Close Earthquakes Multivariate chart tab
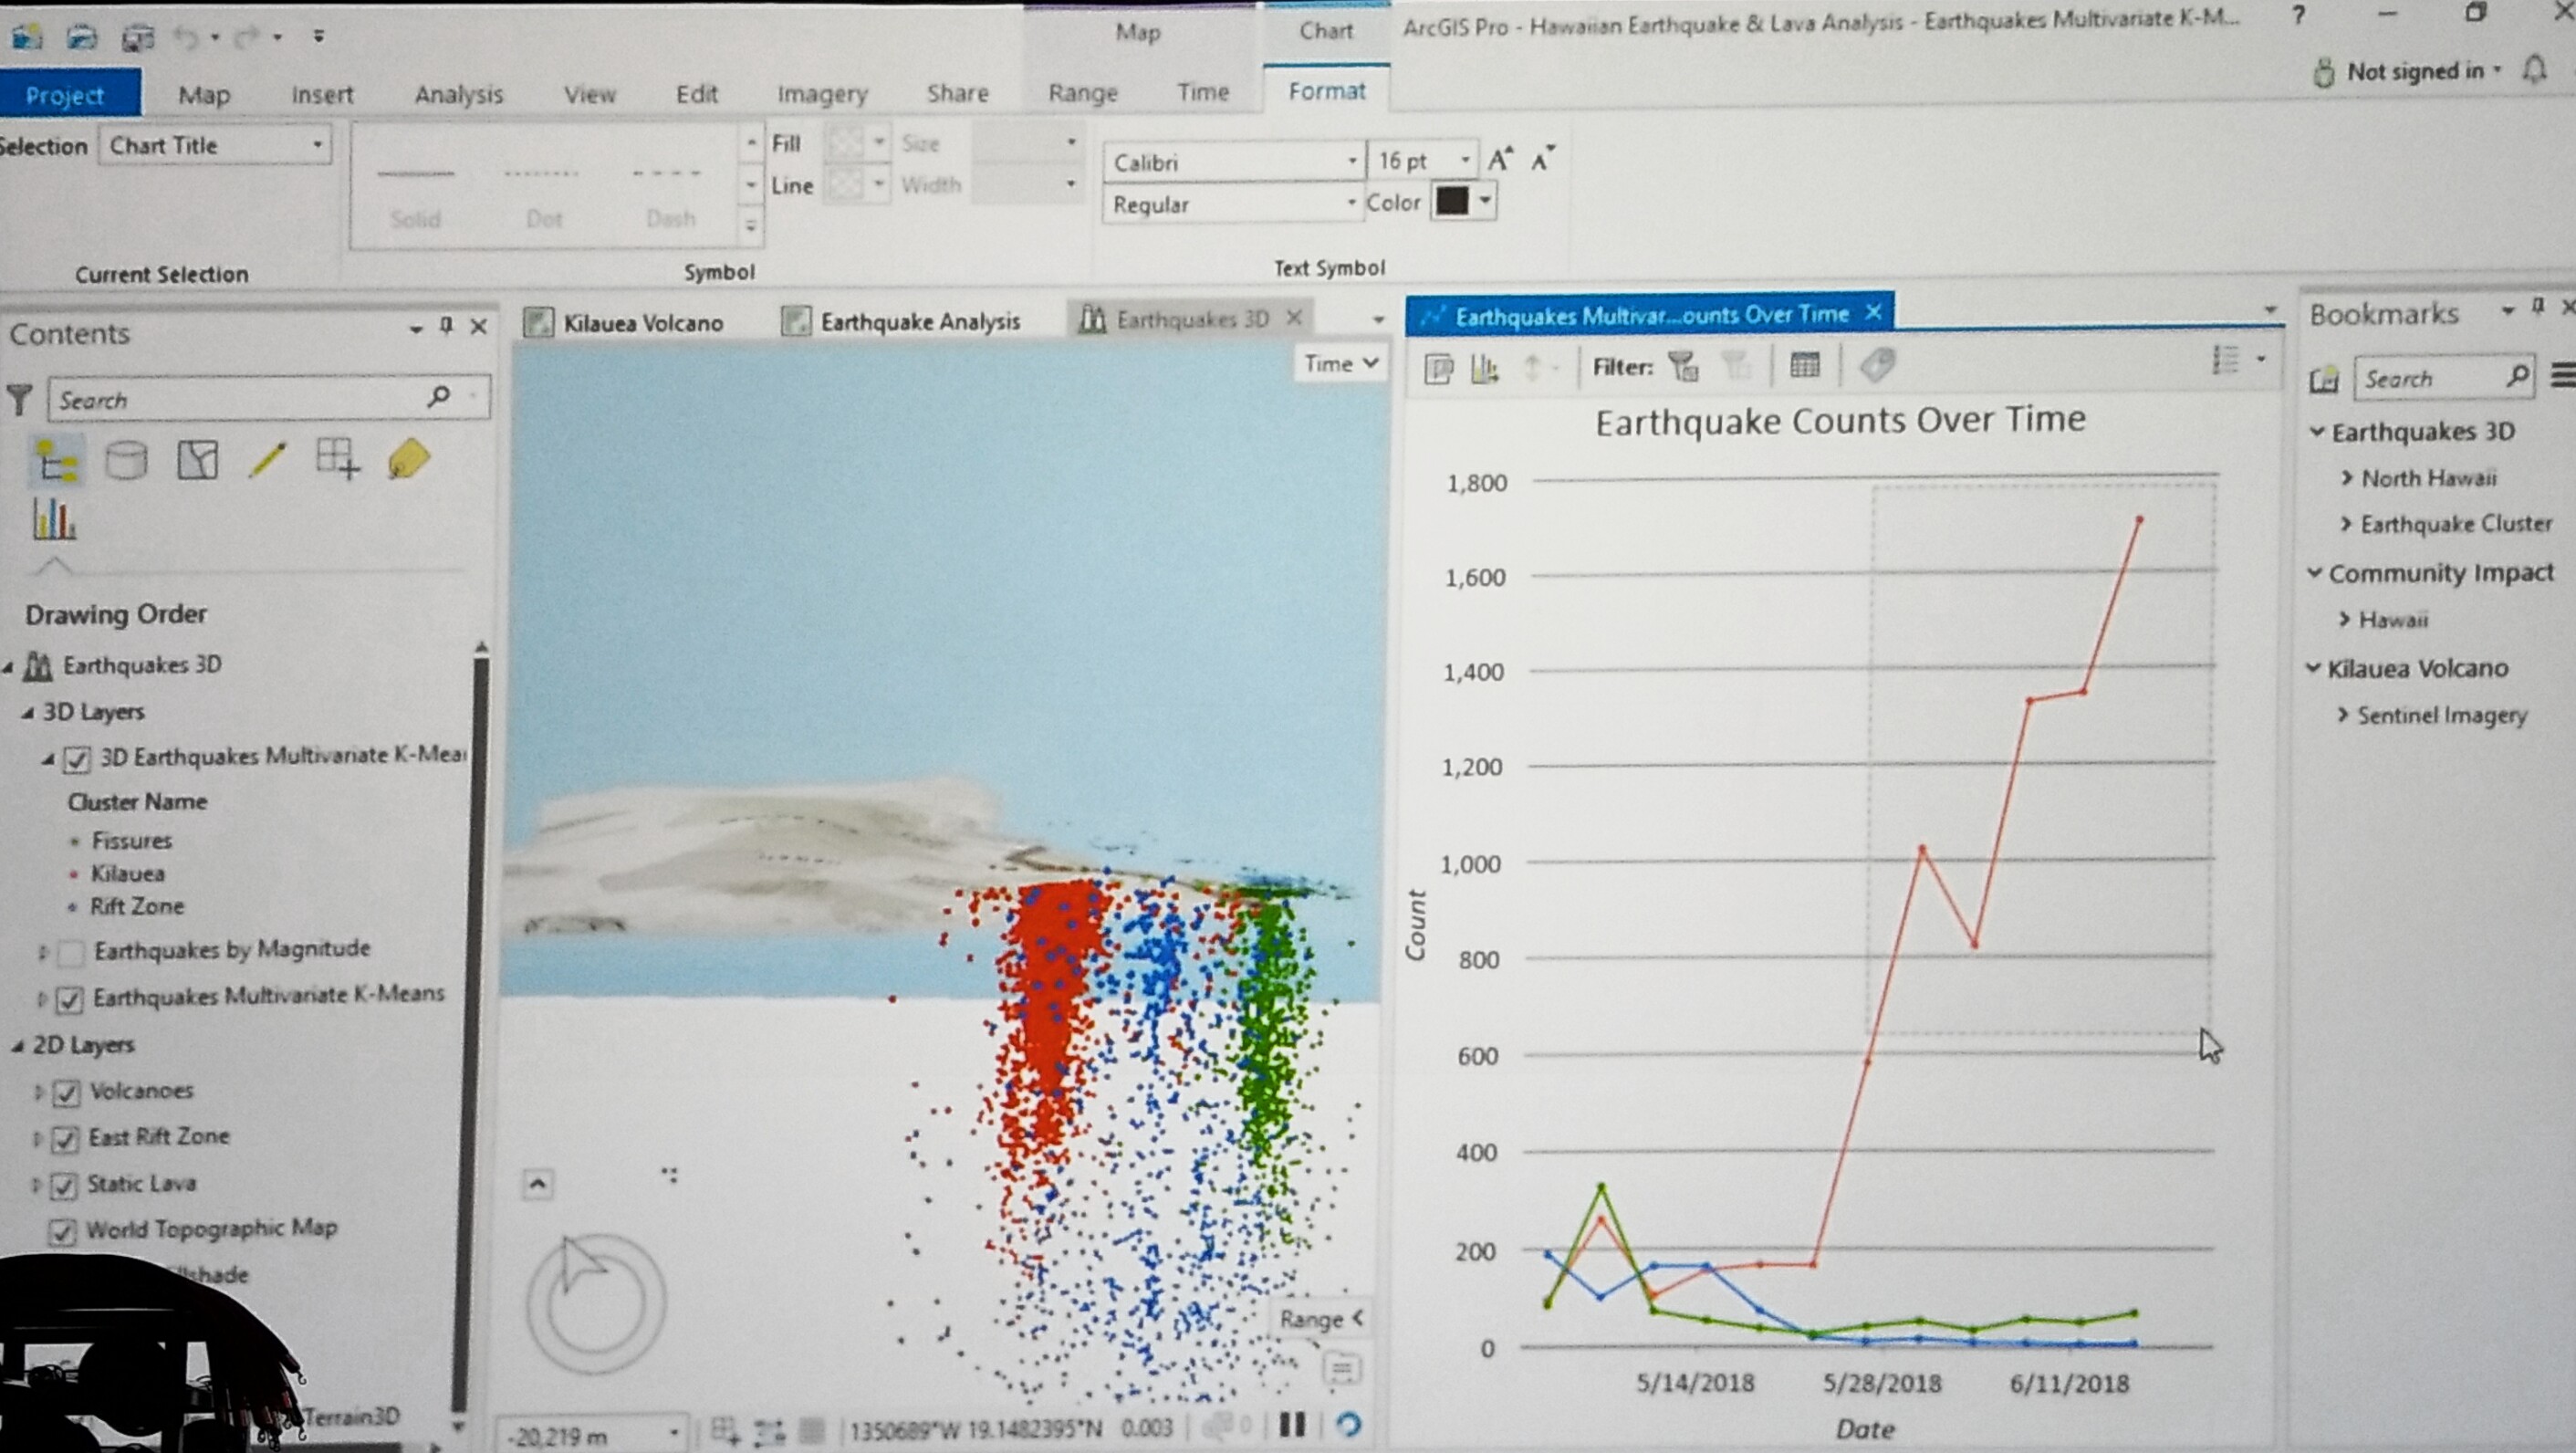The width and height of the screenshot is (2576, 1453). pos(1873,313)
